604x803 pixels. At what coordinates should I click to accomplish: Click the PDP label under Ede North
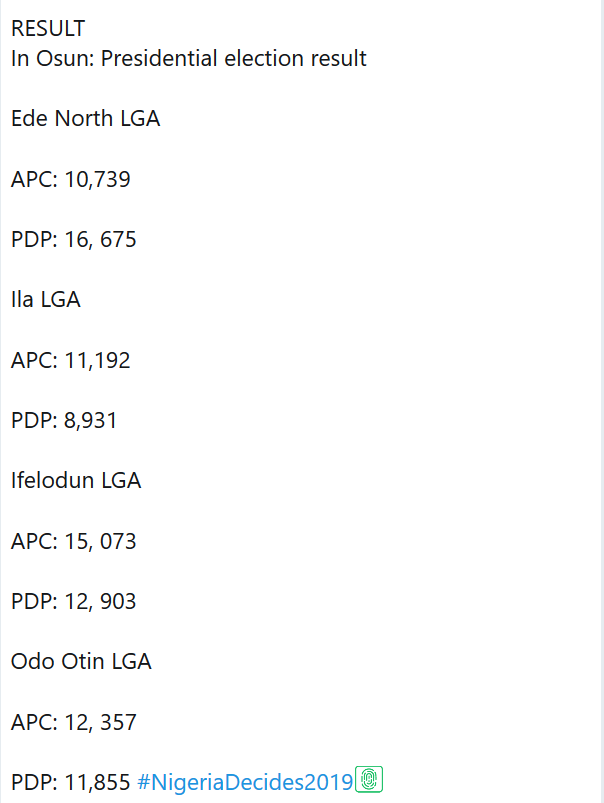[32, 240]
